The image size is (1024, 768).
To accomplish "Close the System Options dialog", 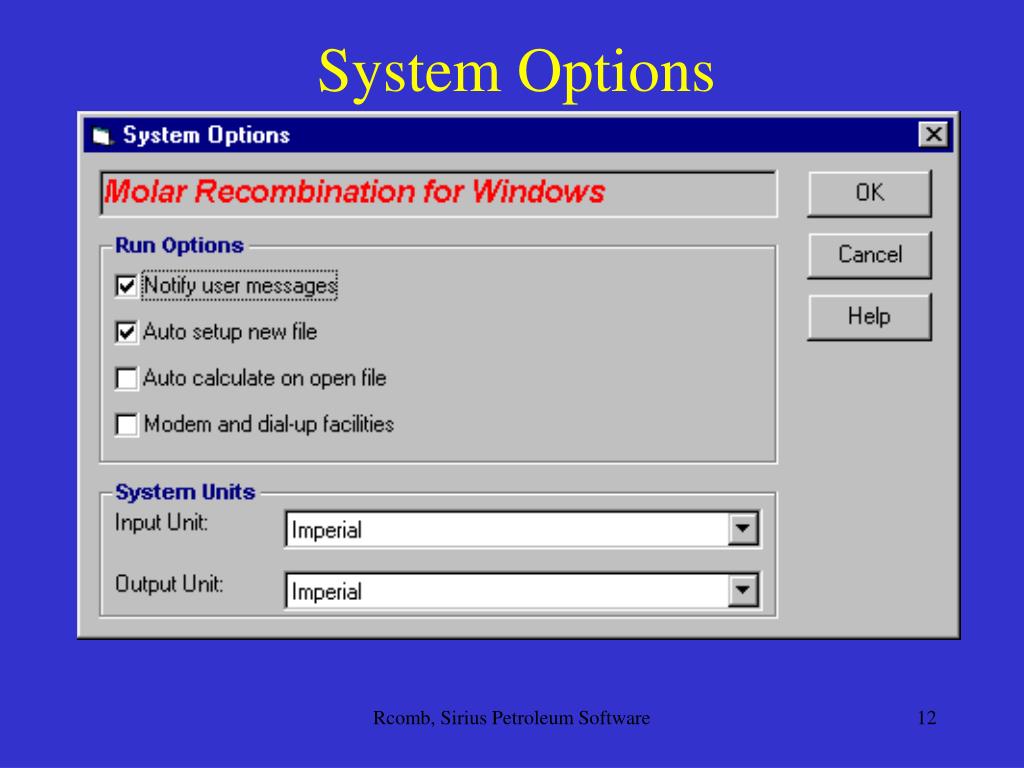I will tap(934, 135).
